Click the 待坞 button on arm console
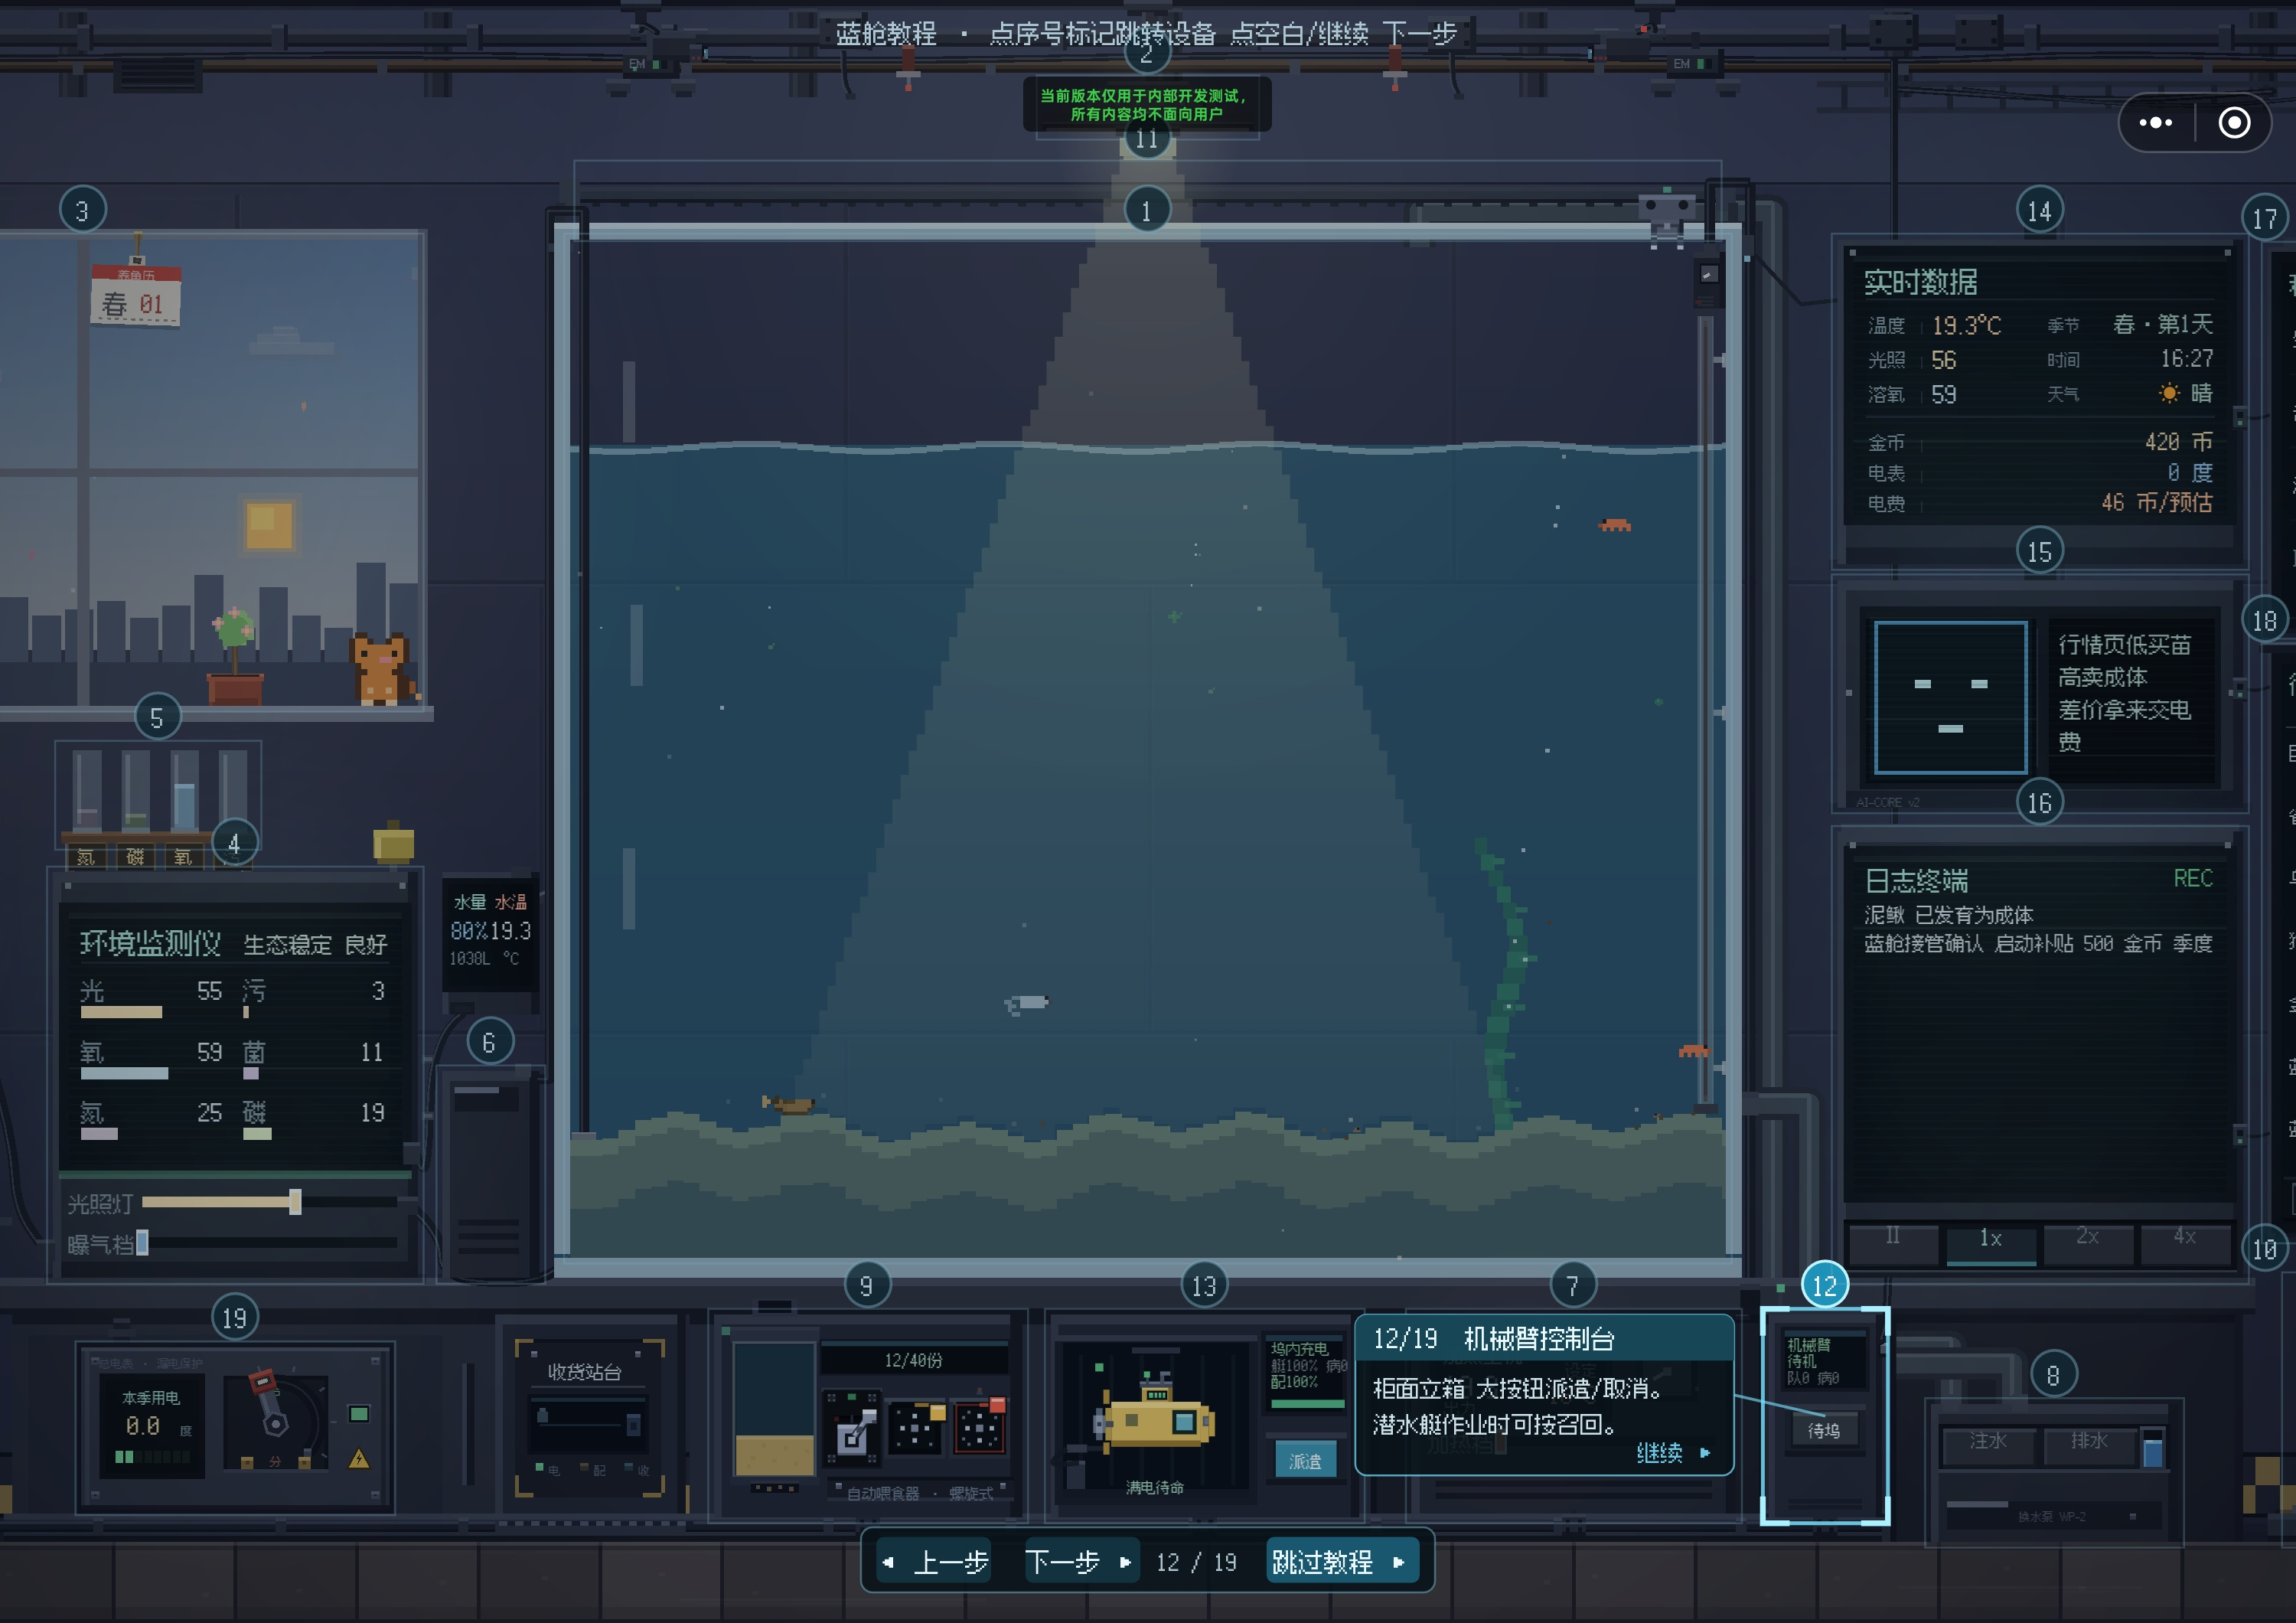2296x1623 pixels. pyautogui.click(x=1823, y=1431)
